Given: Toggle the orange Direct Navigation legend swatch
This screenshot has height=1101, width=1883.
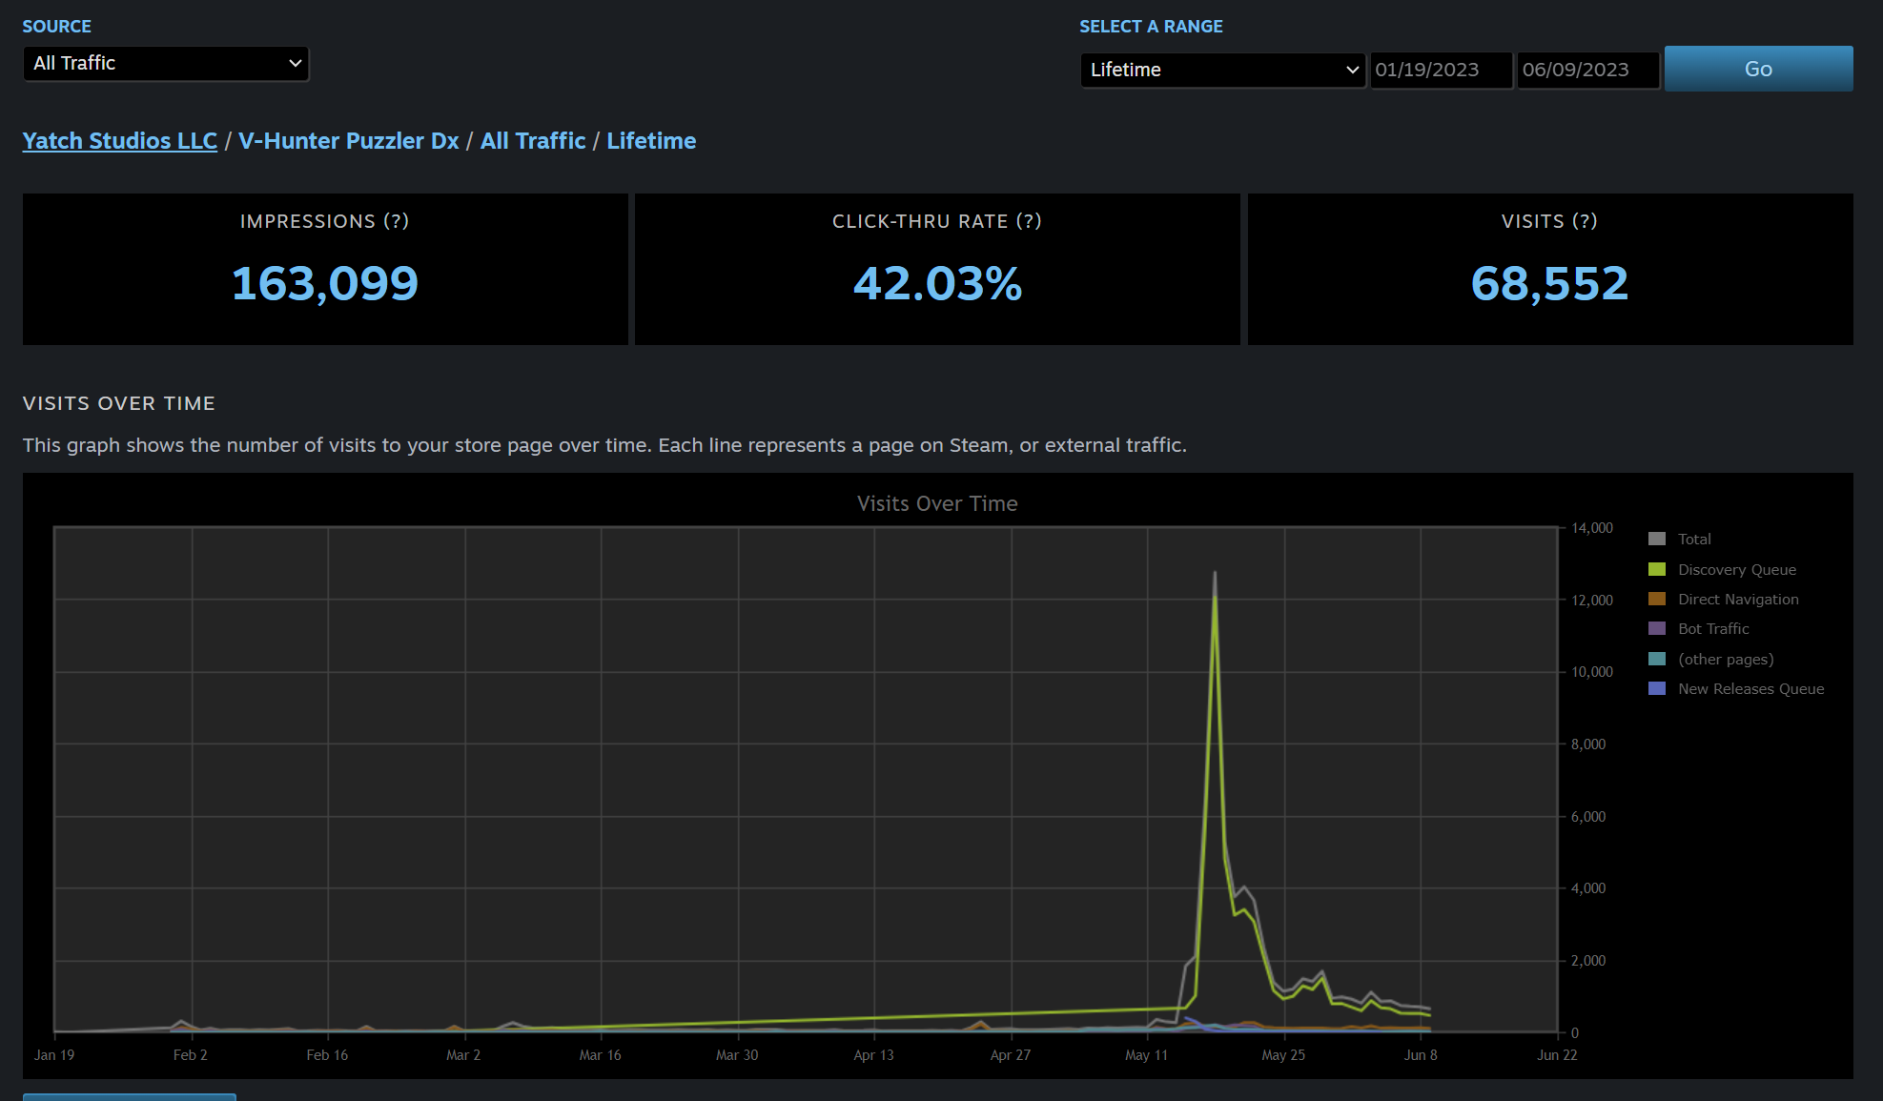Looking at the screenshot, I should pyautogui.click(x=1657, y=599).
